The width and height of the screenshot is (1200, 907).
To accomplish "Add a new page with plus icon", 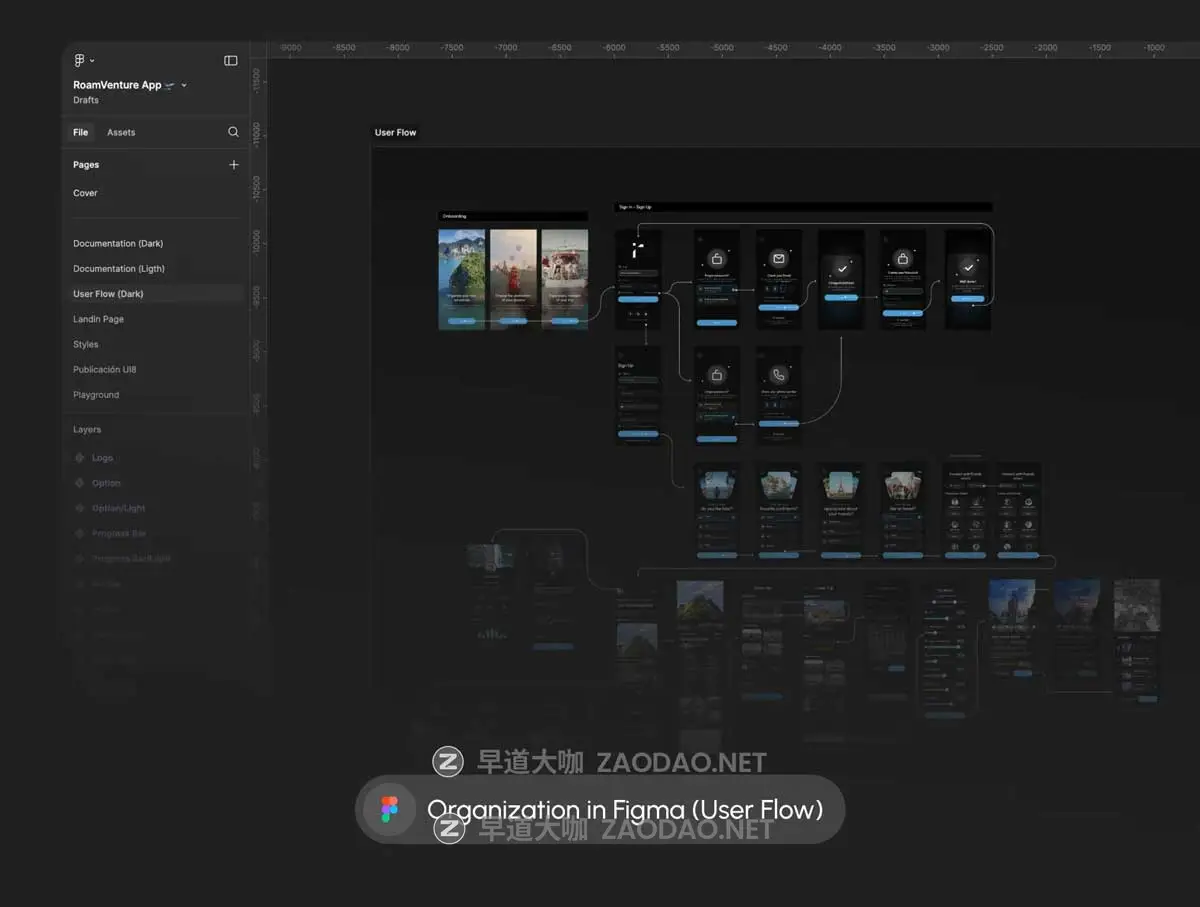I will coord(234,165).
